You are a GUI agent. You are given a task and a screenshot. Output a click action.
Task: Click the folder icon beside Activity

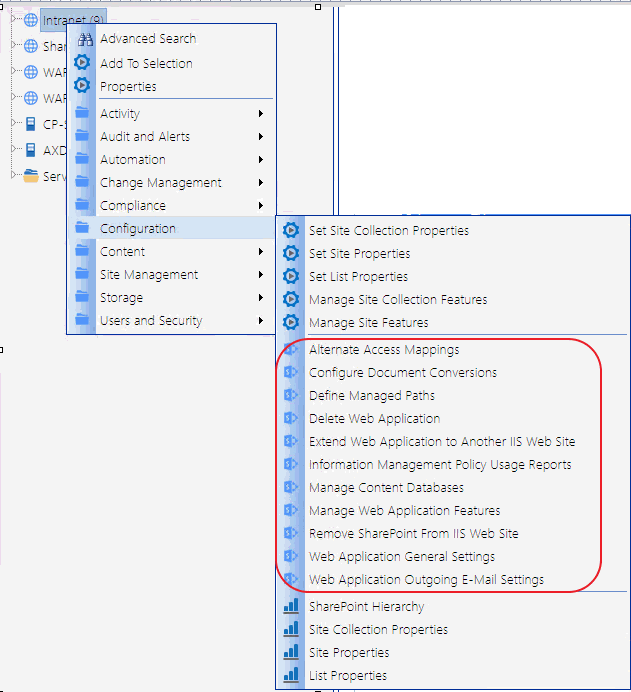(82, 113)
